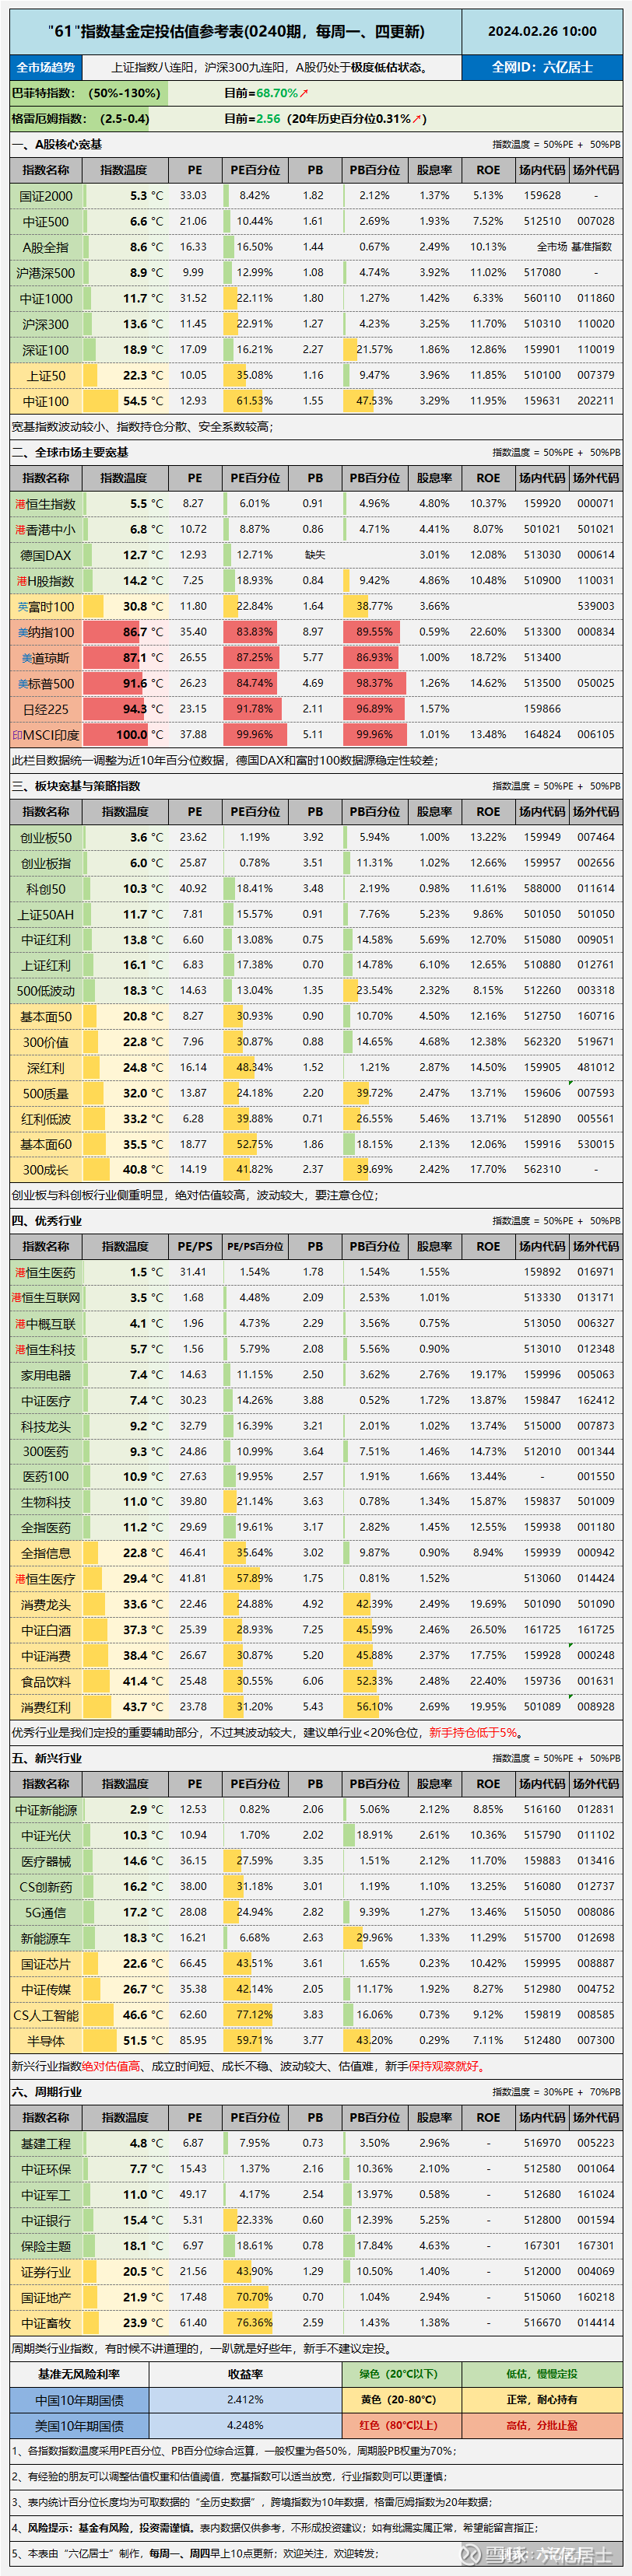Select the 中证畜牧 off-exchange code 014414
This screenshot has height=2576, width=632.
coord(595,2323)
